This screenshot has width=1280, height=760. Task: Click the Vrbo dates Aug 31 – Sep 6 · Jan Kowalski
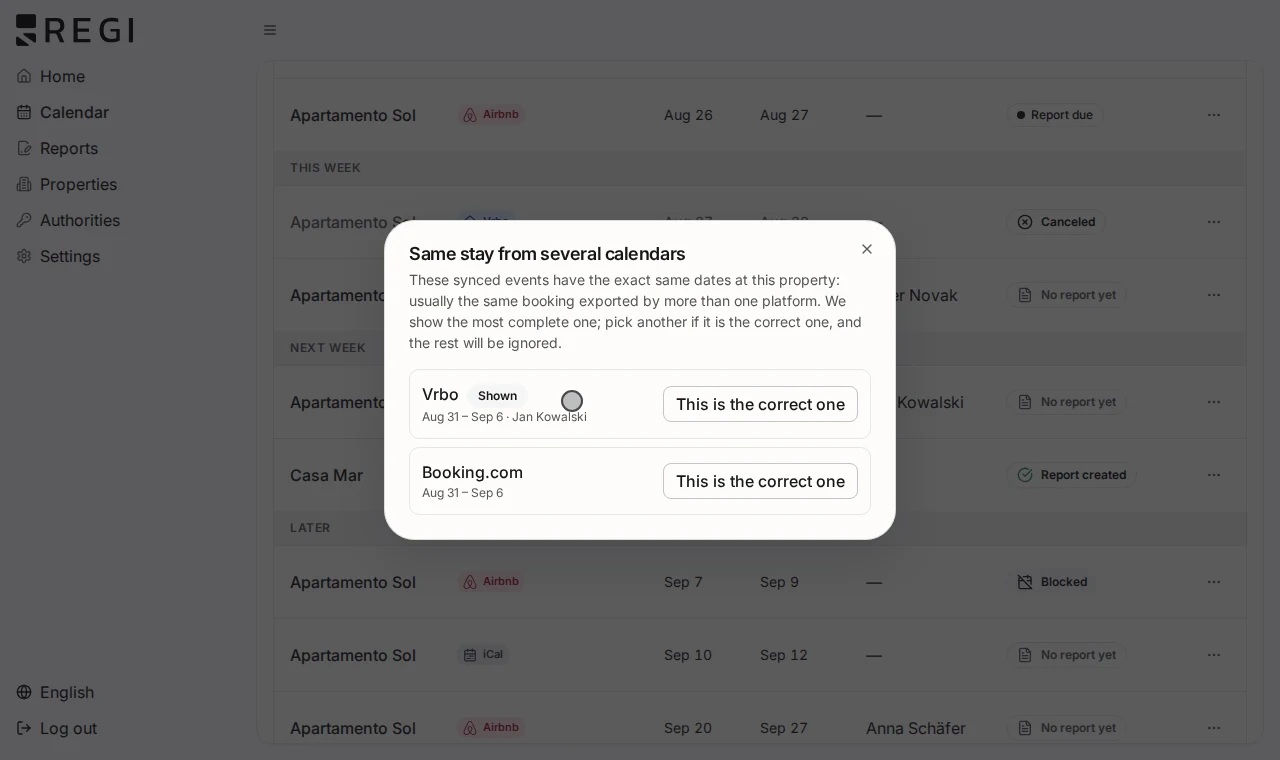click(x=504, y=417)
